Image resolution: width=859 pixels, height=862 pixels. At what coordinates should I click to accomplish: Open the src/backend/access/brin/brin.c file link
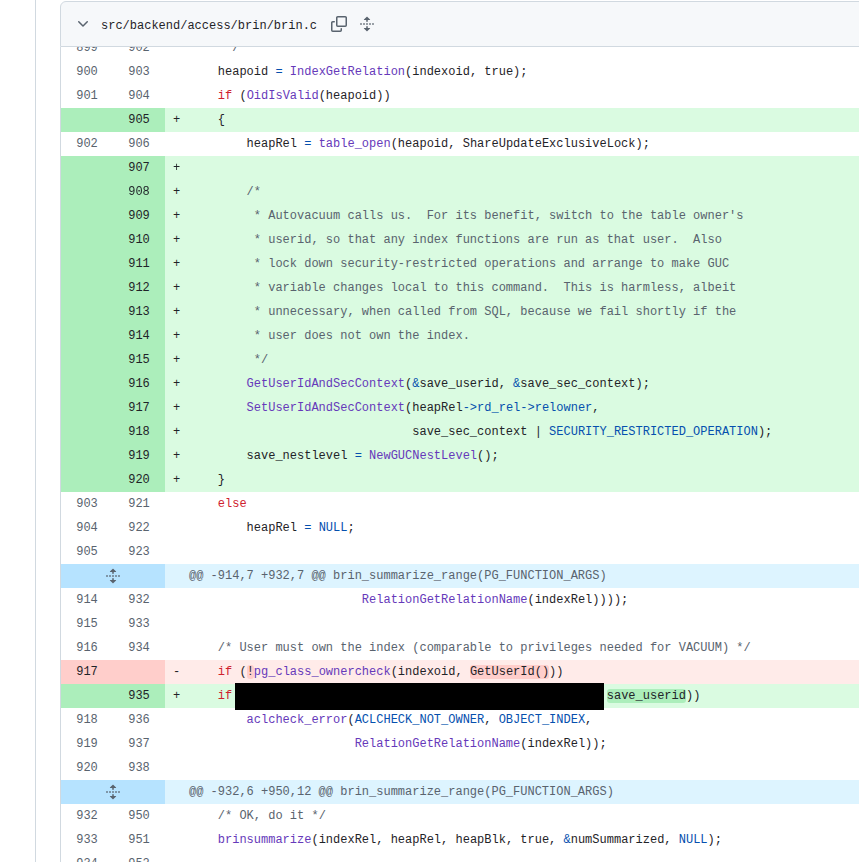pyautogui.click(x=208, y=24)
